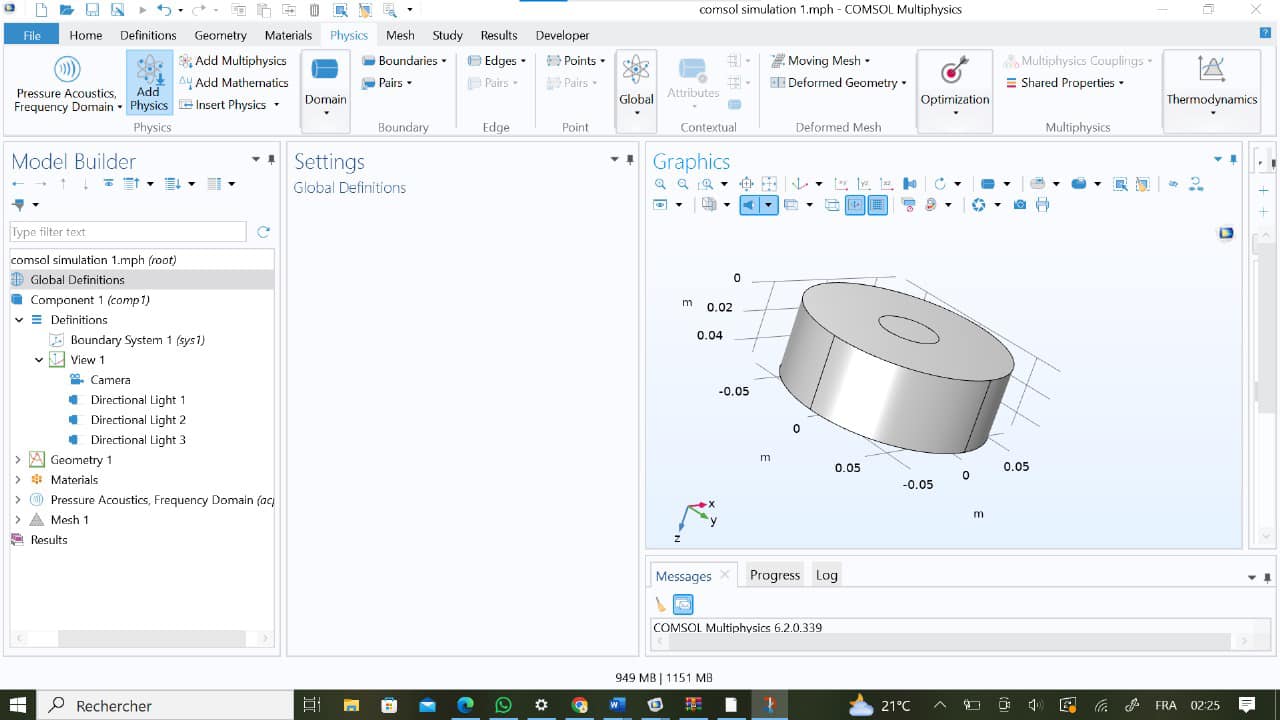Click the Add Physics button
Viewport: 1280px width, 720px height.
(x=149, y=83)
